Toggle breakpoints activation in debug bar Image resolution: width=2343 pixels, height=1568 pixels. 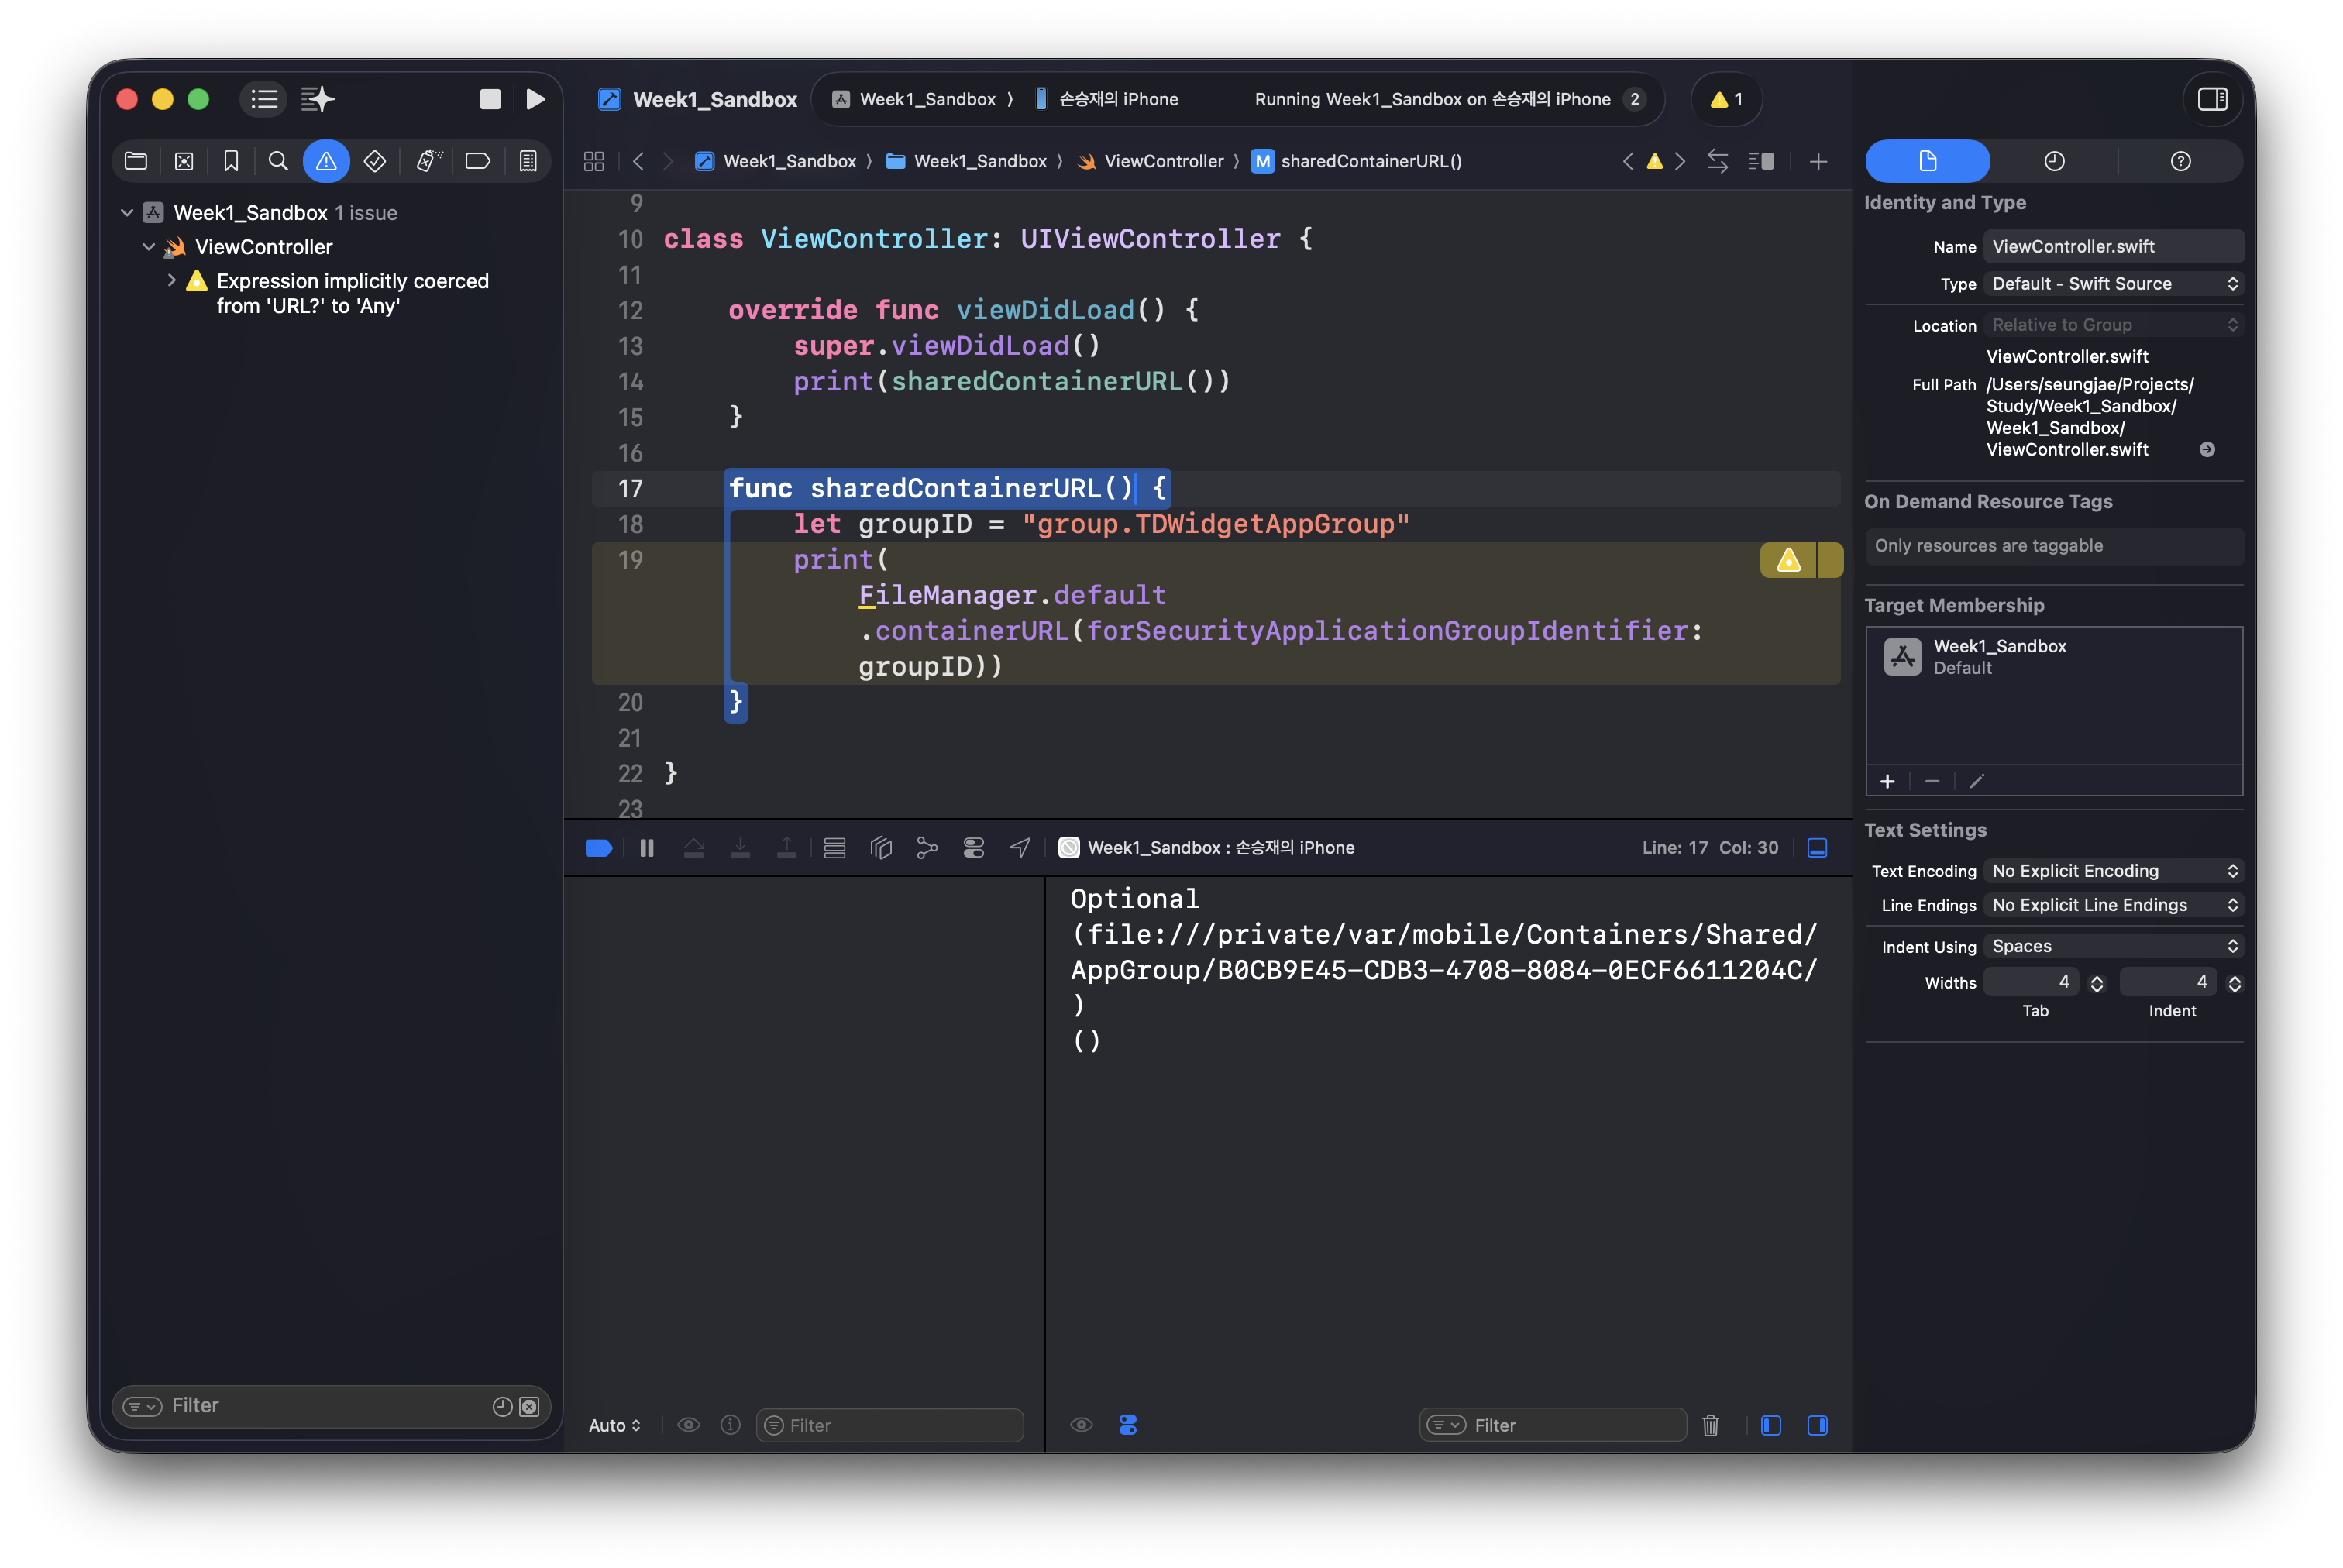click(x=598, y=848)
